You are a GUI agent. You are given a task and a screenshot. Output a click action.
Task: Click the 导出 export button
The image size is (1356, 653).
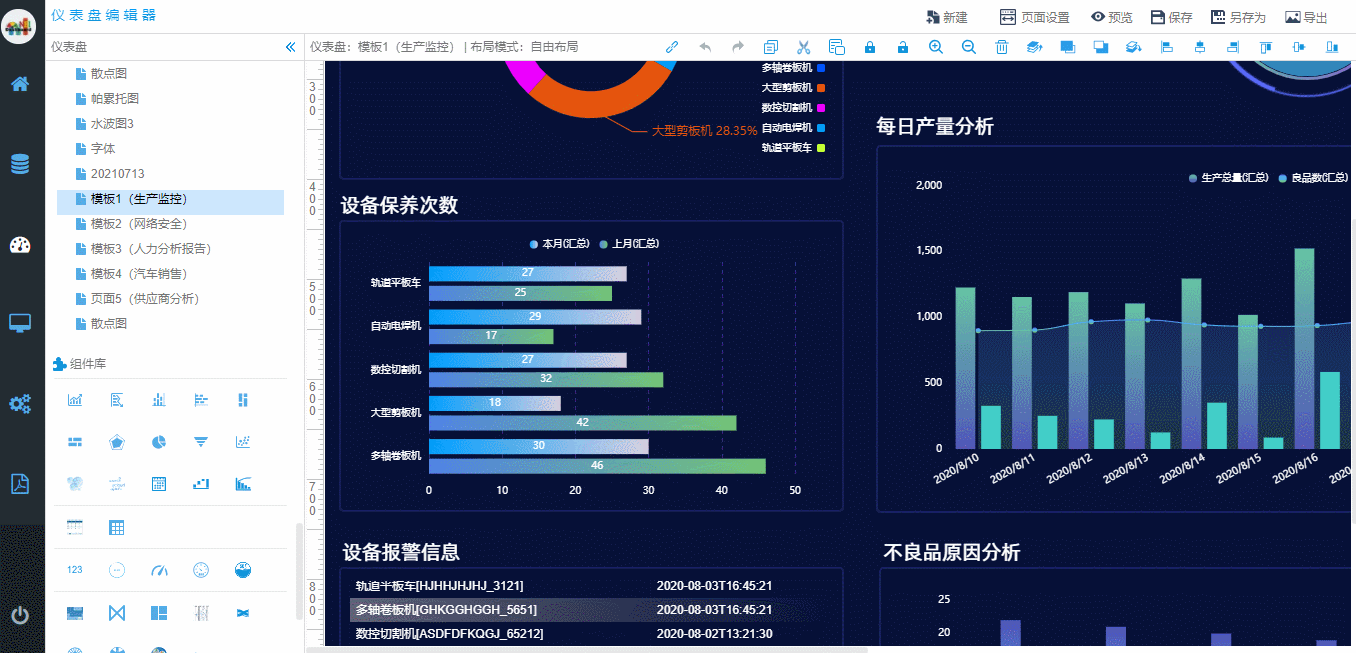pyautogui.click(x=1306, y=17)
